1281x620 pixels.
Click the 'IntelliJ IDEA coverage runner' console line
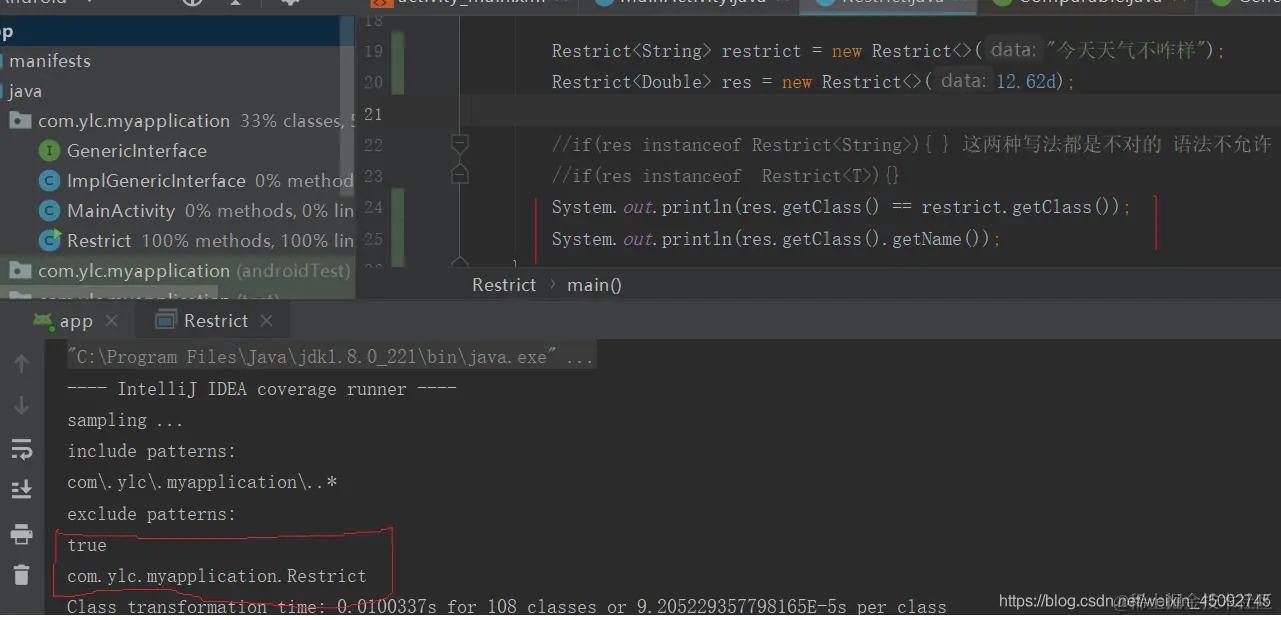pyautogui.click(x=262, y=389)
